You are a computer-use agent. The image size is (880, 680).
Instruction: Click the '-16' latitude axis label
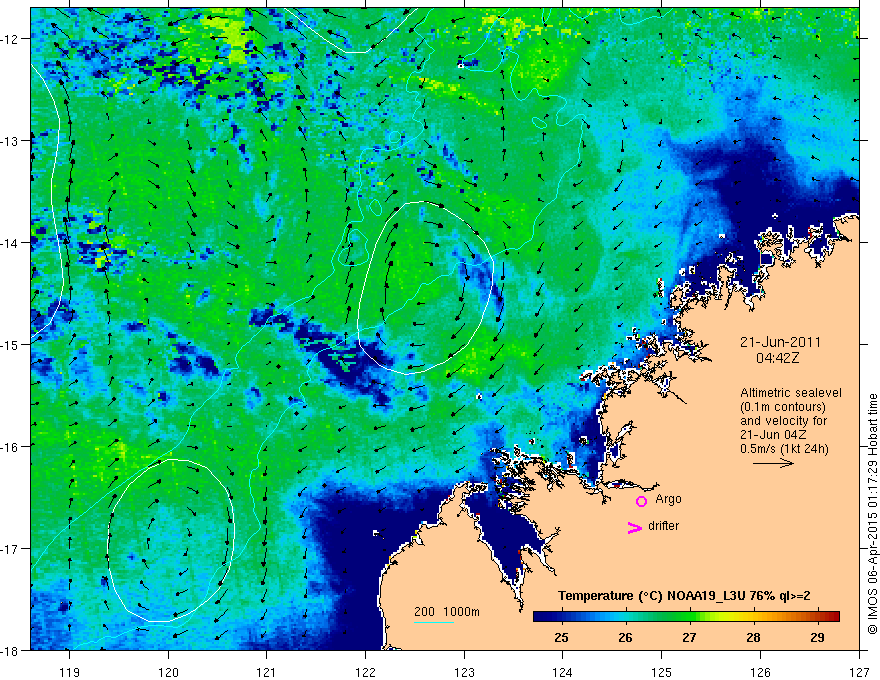point(10,447)
